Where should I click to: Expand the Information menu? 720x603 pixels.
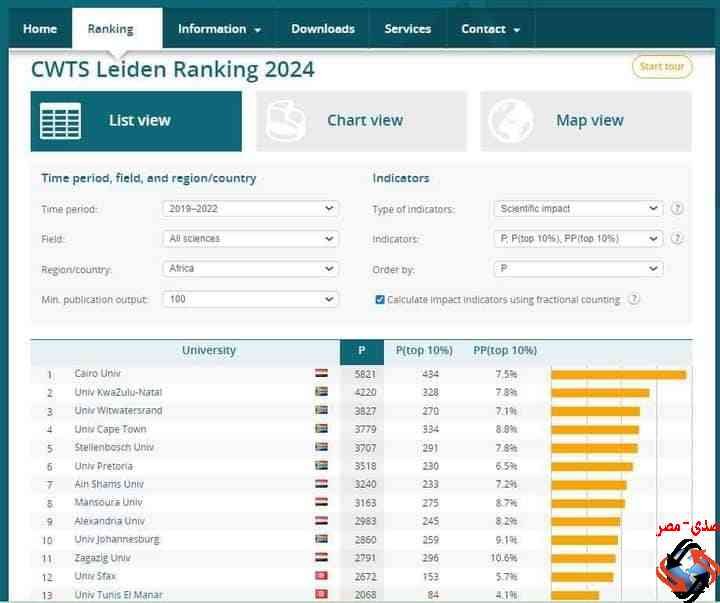coord(219,29)
